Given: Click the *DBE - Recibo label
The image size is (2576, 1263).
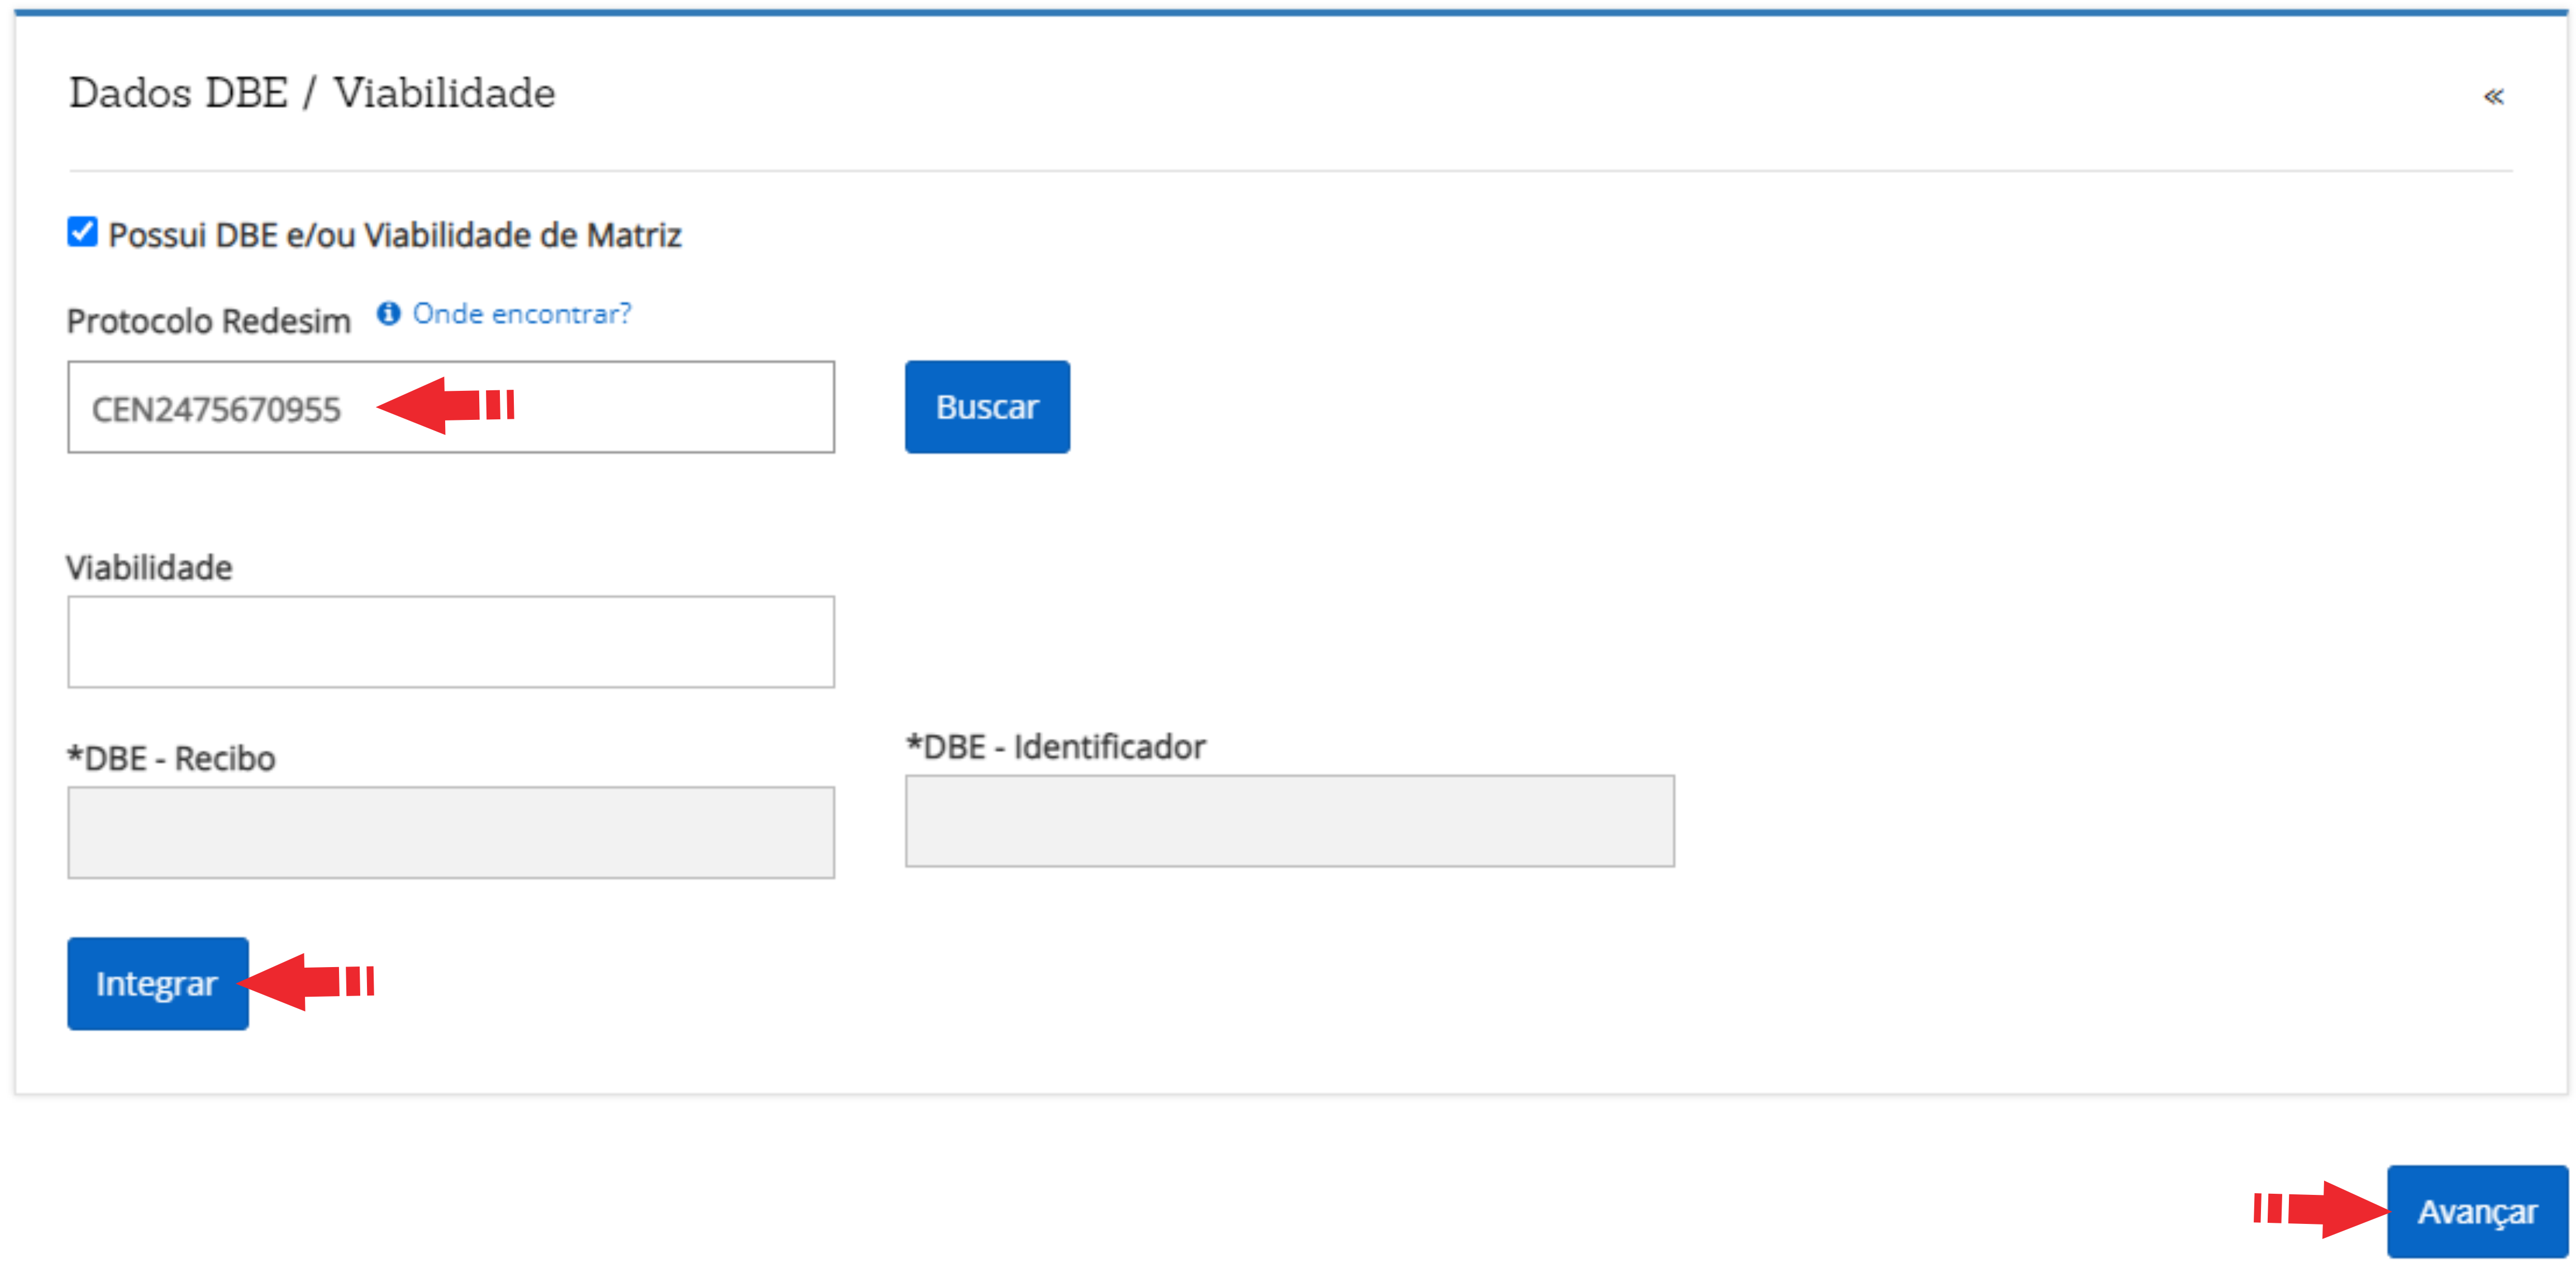Looking at the screenshot, I should click(171, 759).
